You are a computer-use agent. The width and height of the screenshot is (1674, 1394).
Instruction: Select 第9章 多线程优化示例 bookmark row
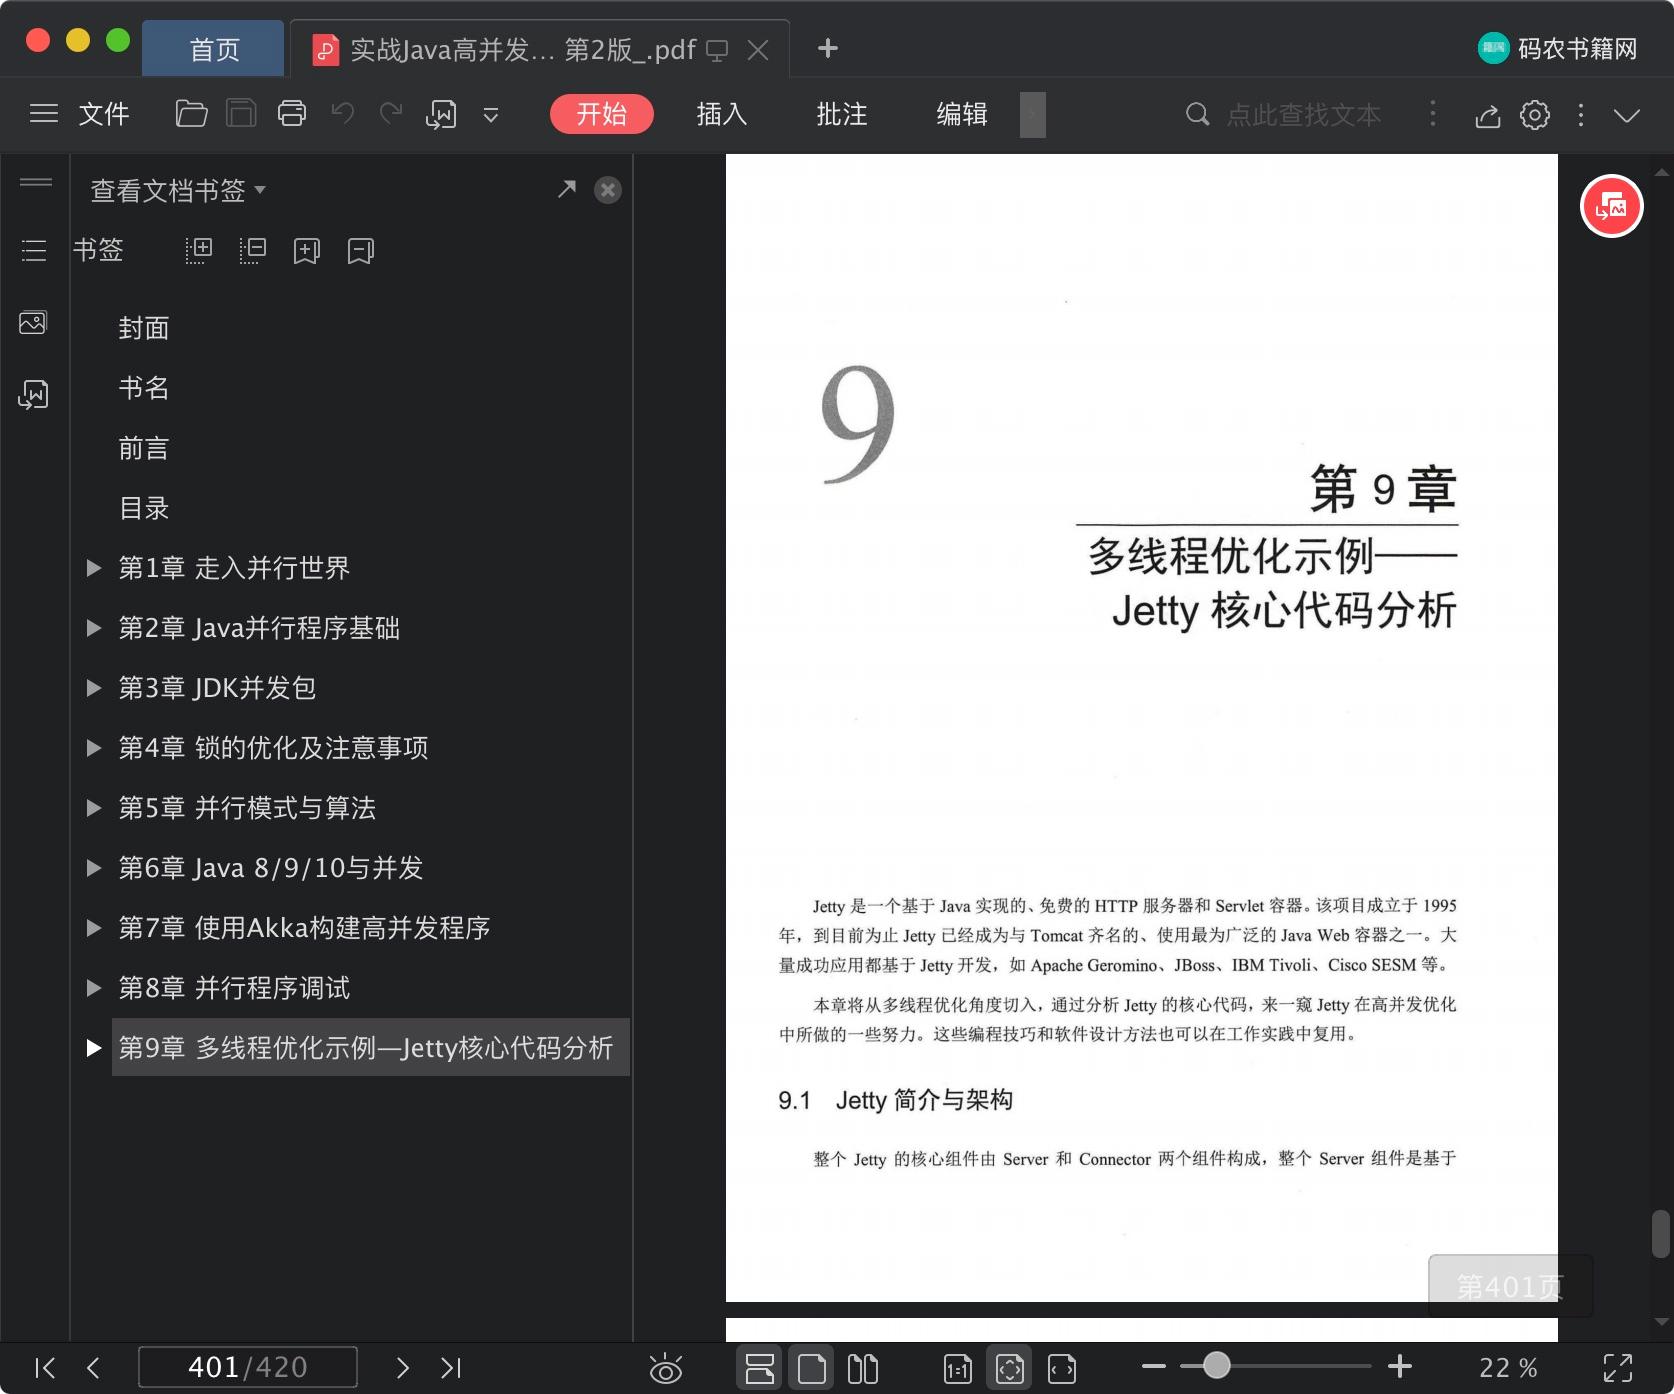tap(370, 1047)
